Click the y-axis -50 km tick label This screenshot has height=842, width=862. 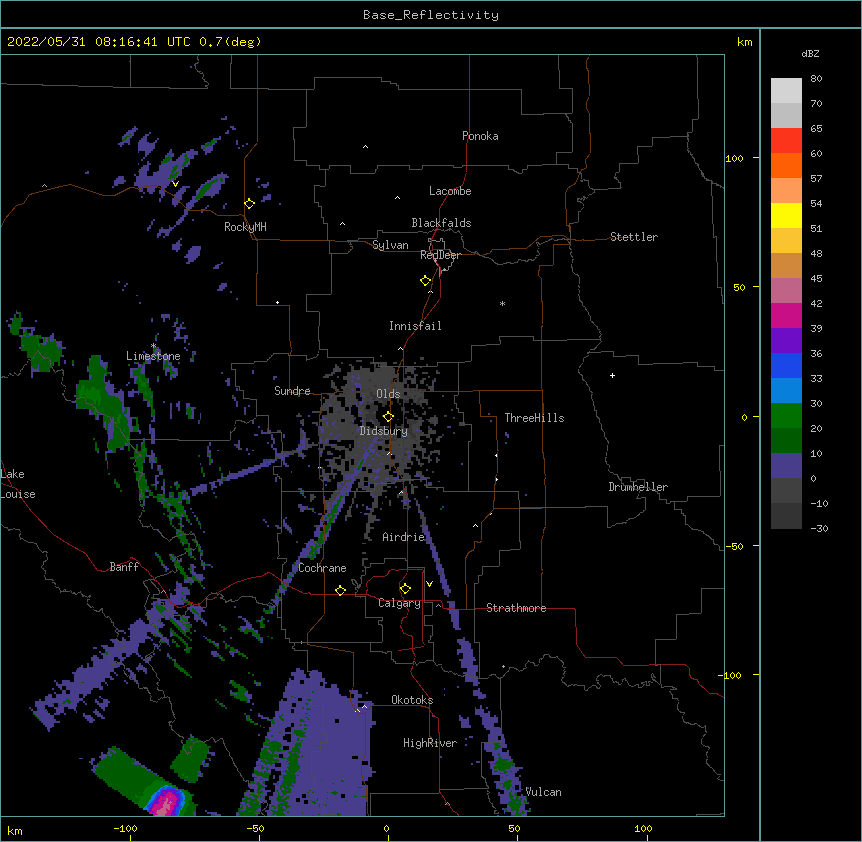coord(734,546)
